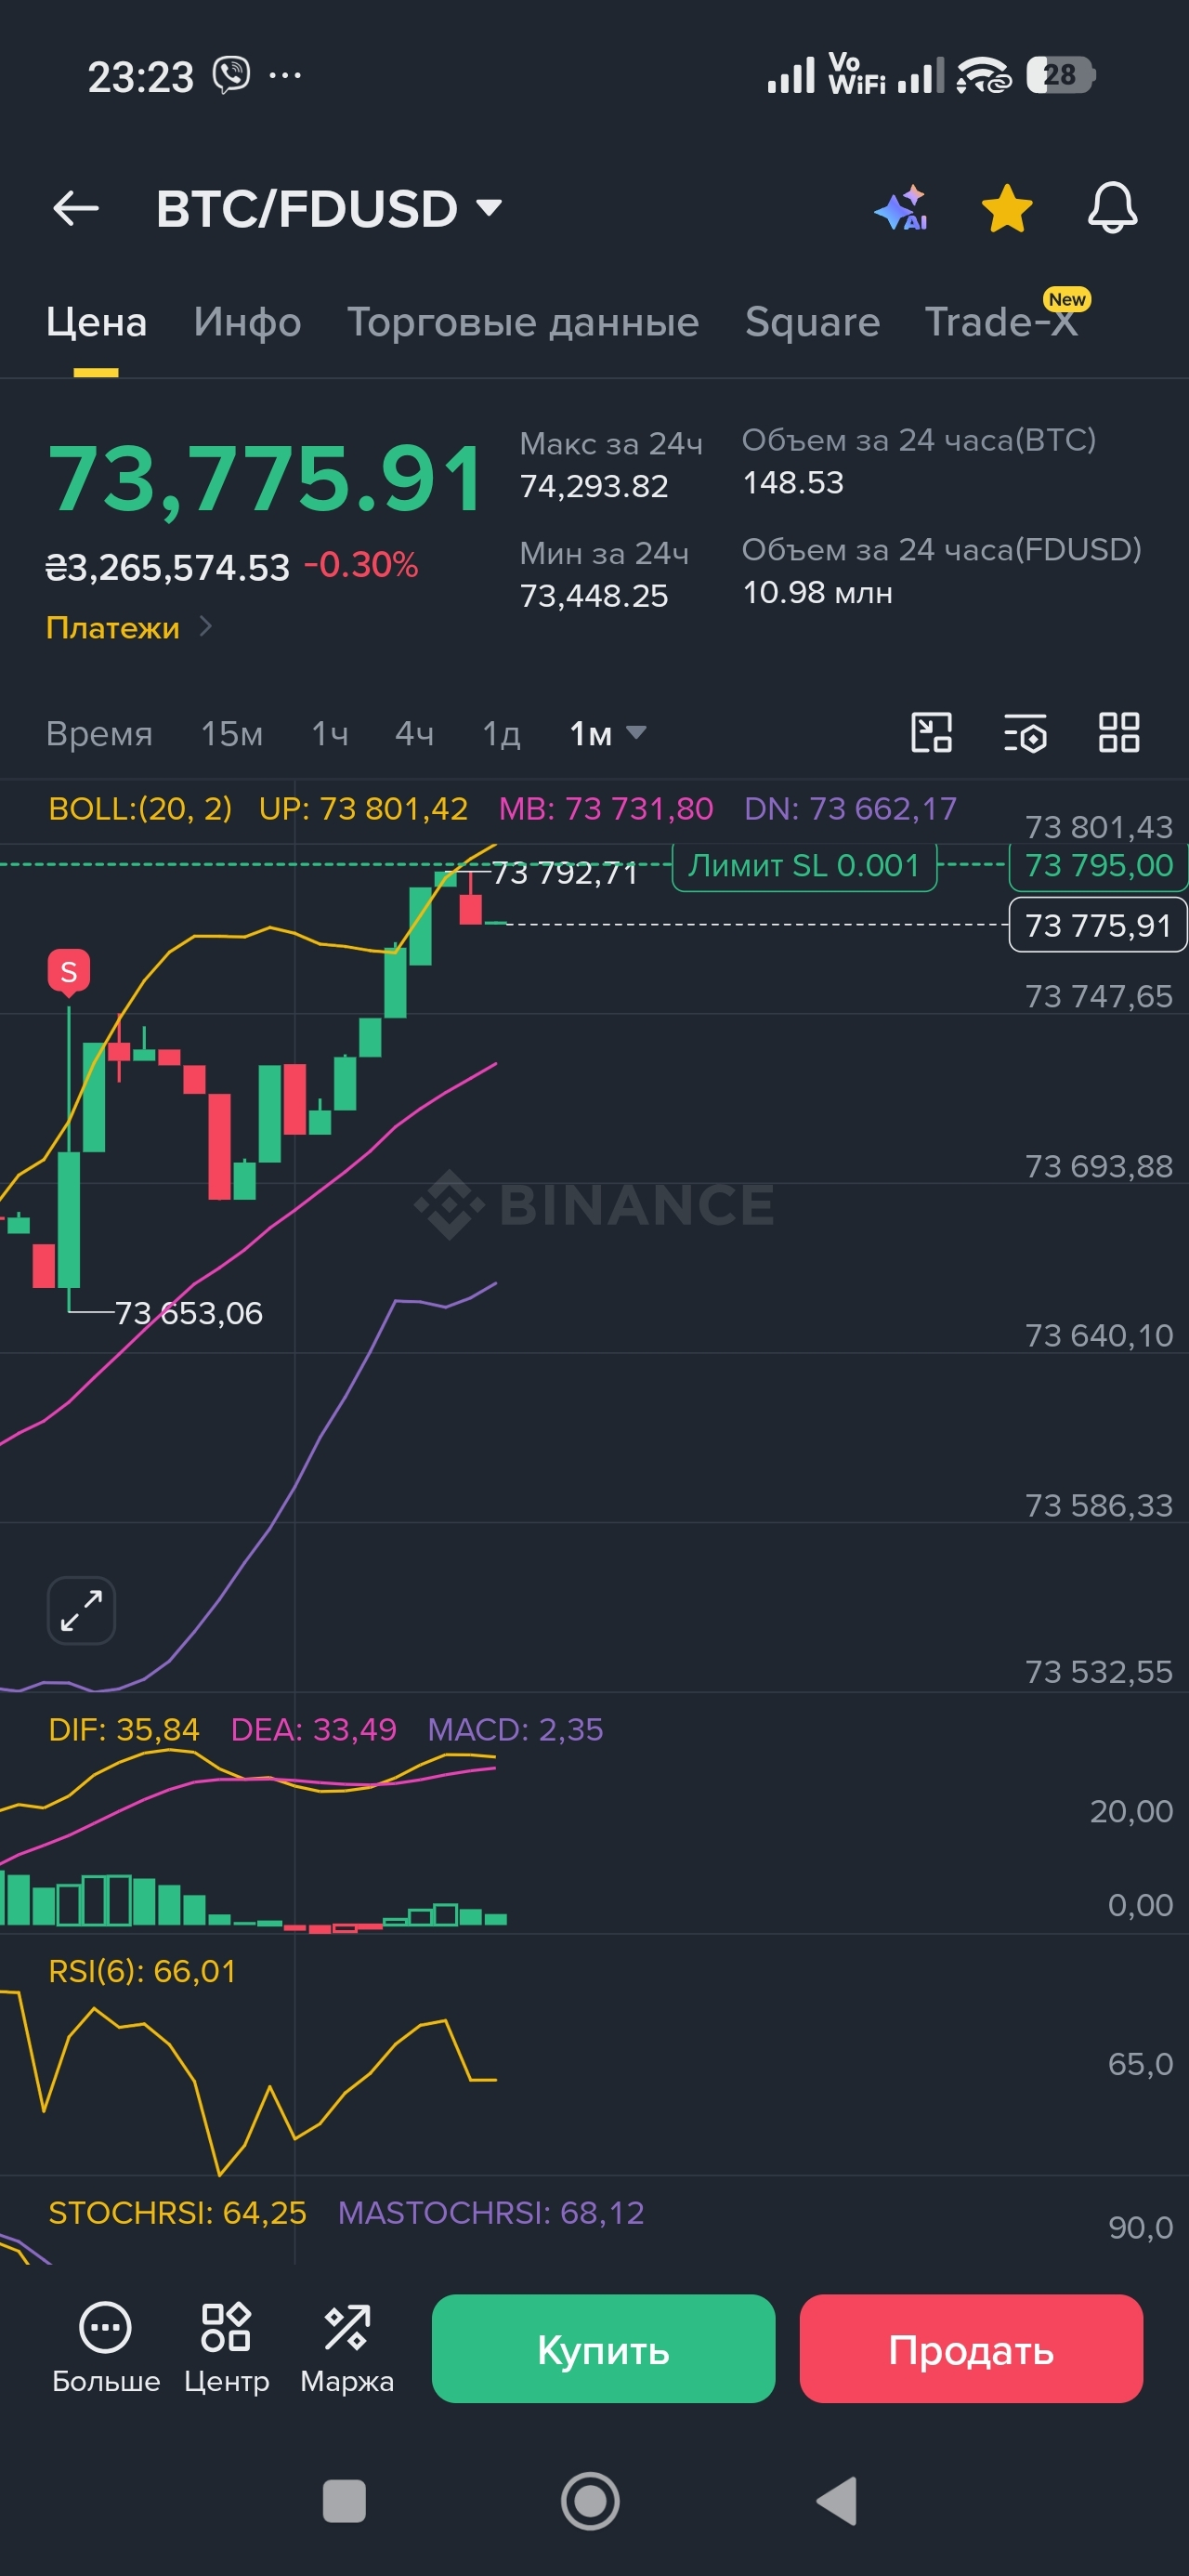Image resolution: width=1189 pixels, height=2576 pixels.
Task: Toggle the yellow favorite star
Action: click(1006, 208)
